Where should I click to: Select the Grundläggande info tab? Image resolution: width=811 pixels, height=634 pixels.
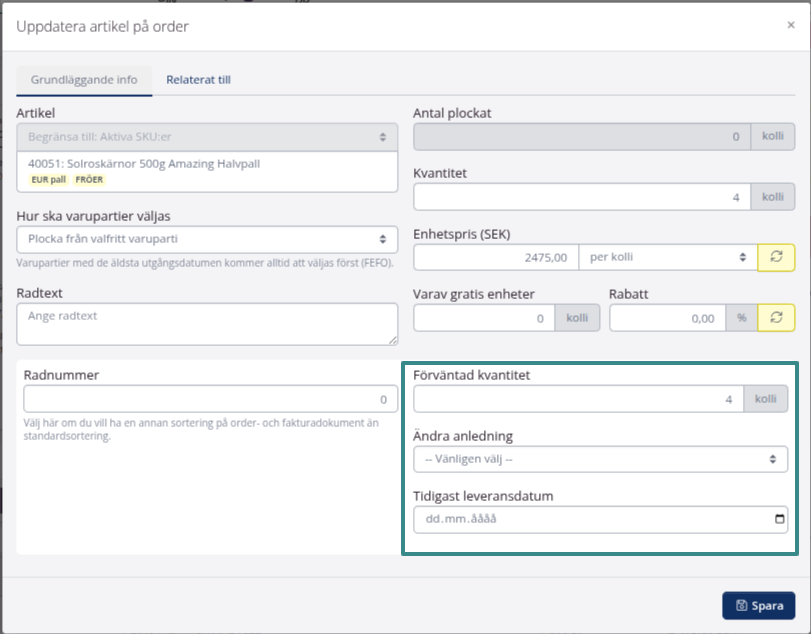[84, 80]
